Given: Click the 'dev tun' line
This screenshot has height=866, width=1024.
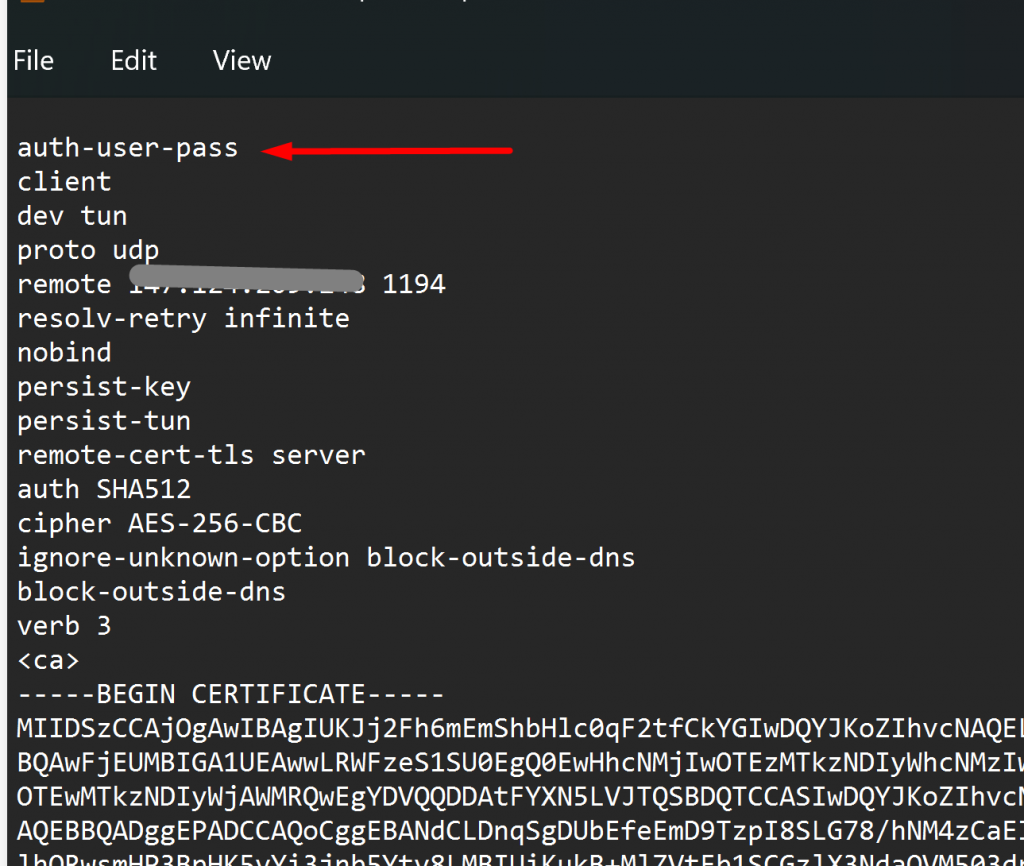Looking at the screenshot, I should (72, 216).
